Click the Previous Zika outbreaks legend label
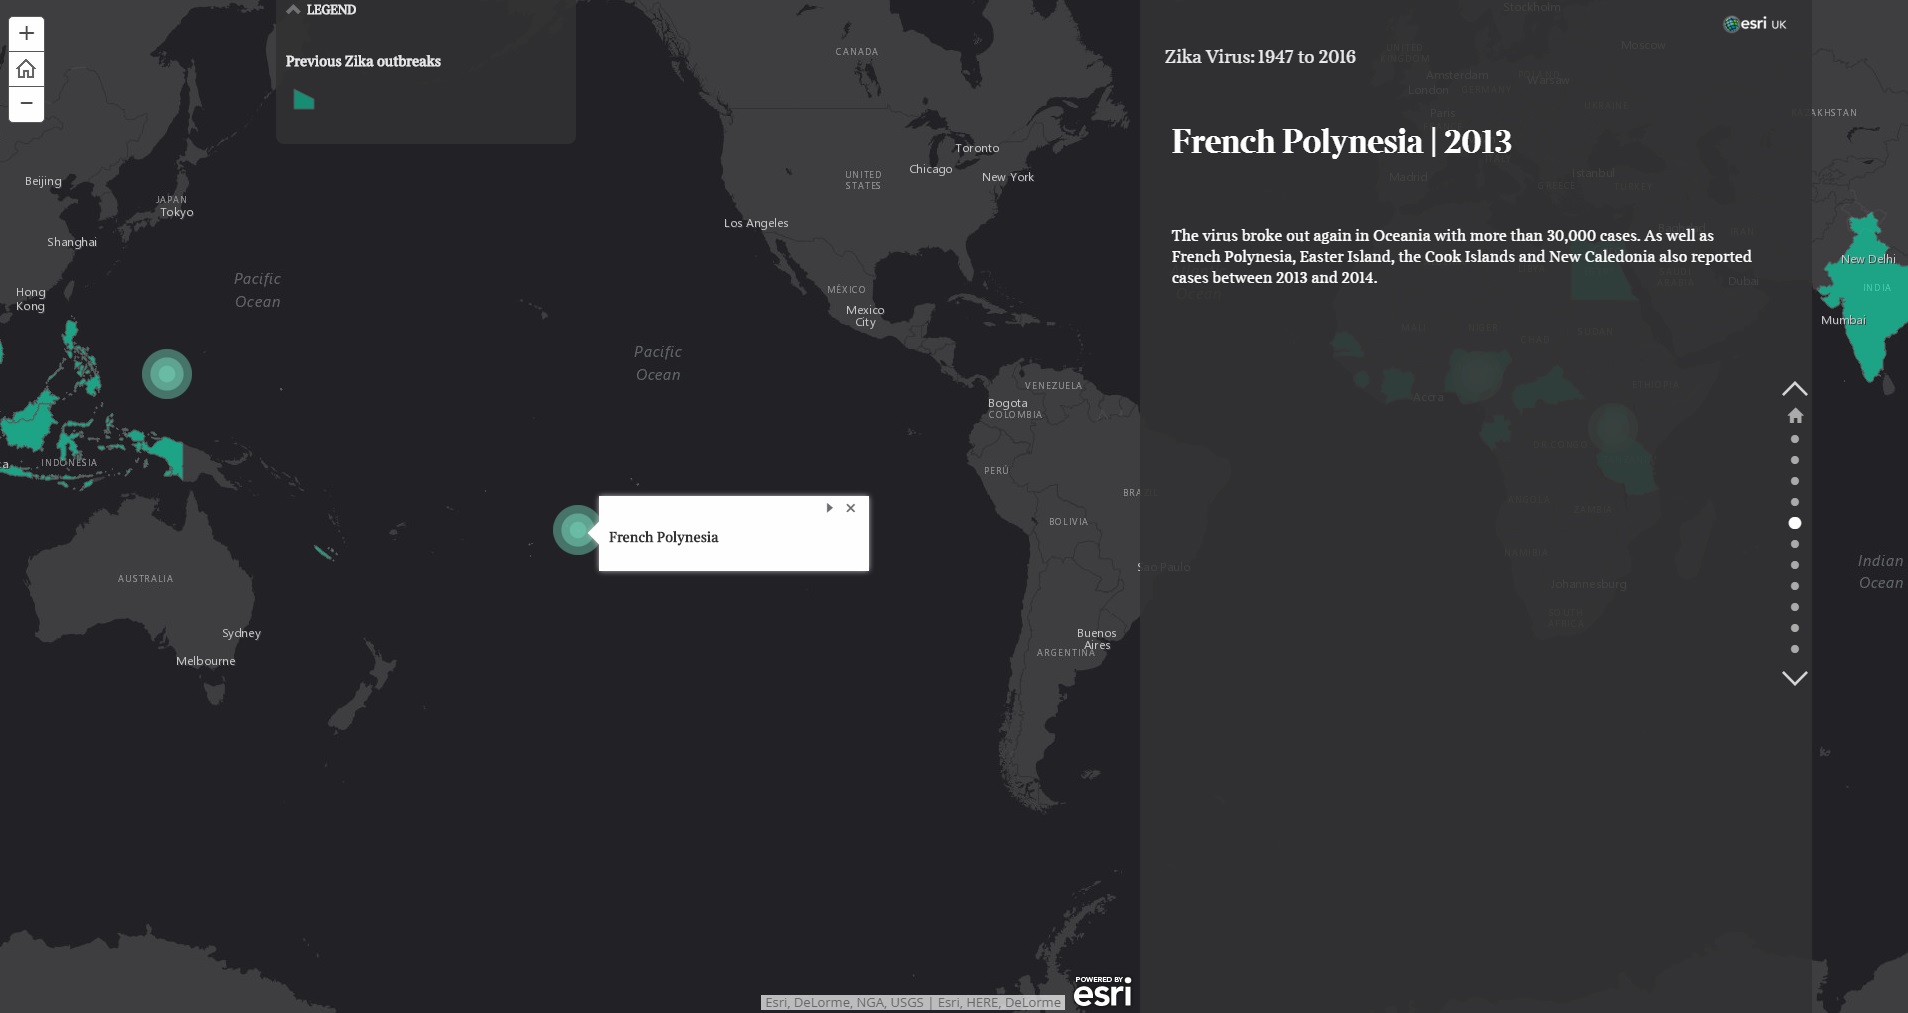1908x1013 pixels. pyautogui.click(x=363, y=61)
